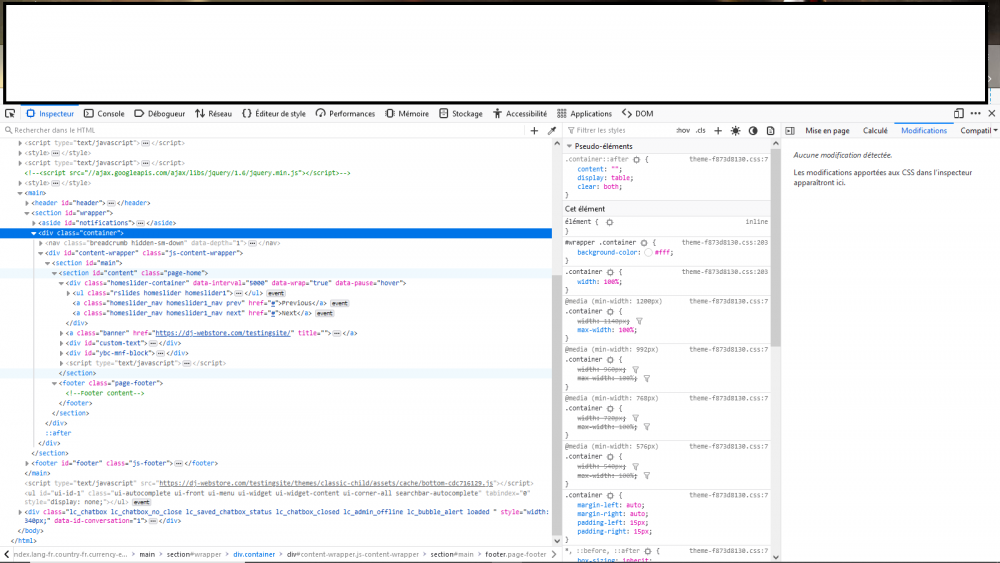Toggle light color scheme simulation

735,130
